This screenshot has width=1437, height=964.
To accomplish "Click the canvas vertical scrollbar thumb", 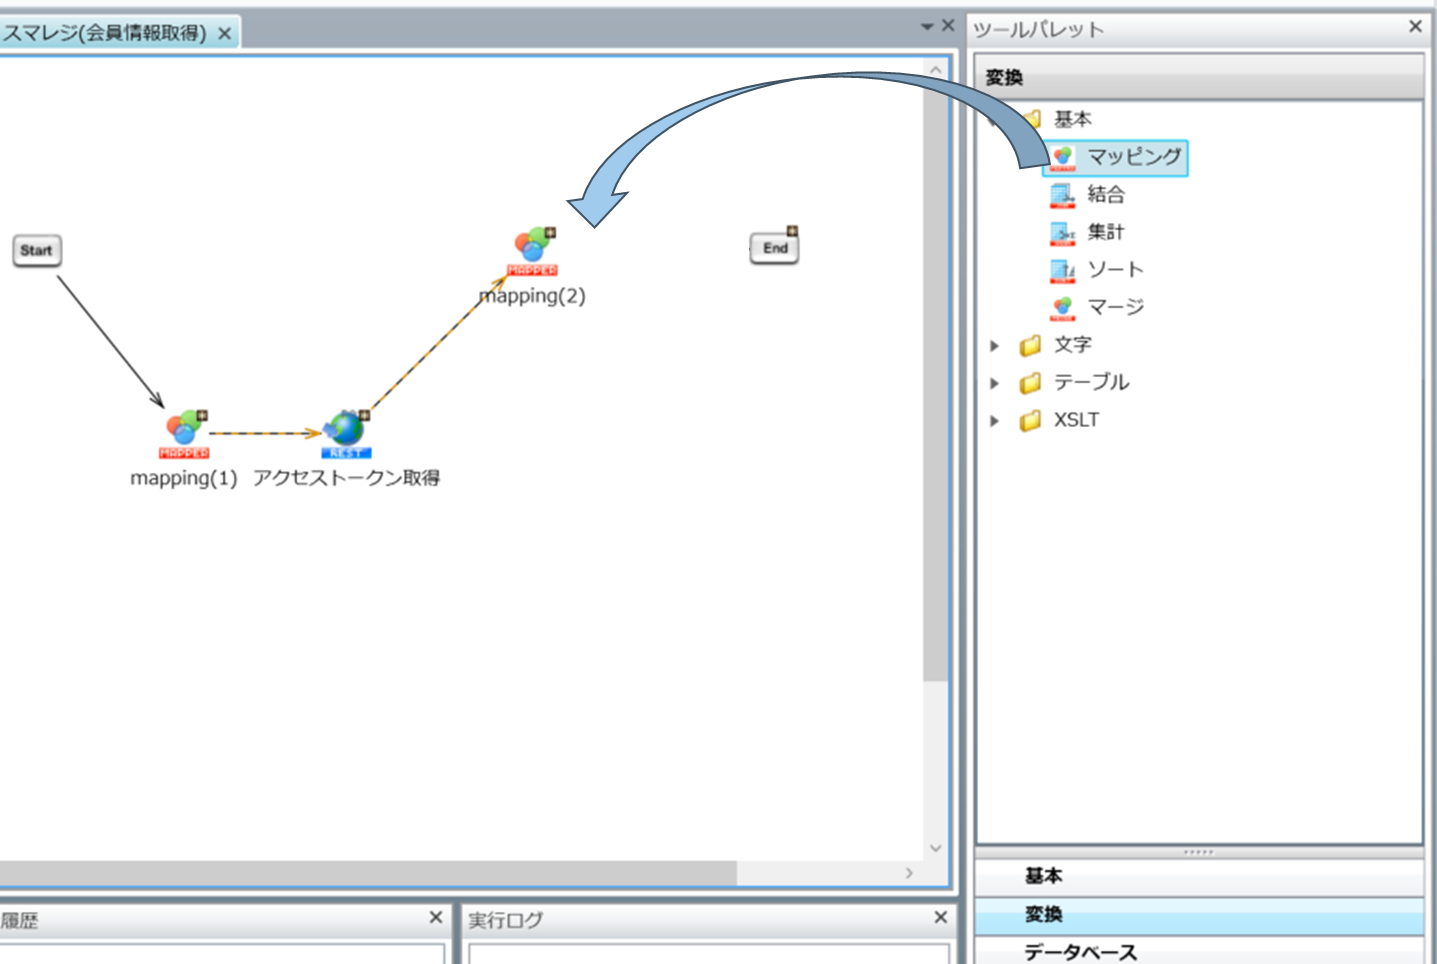I will 935,384.
